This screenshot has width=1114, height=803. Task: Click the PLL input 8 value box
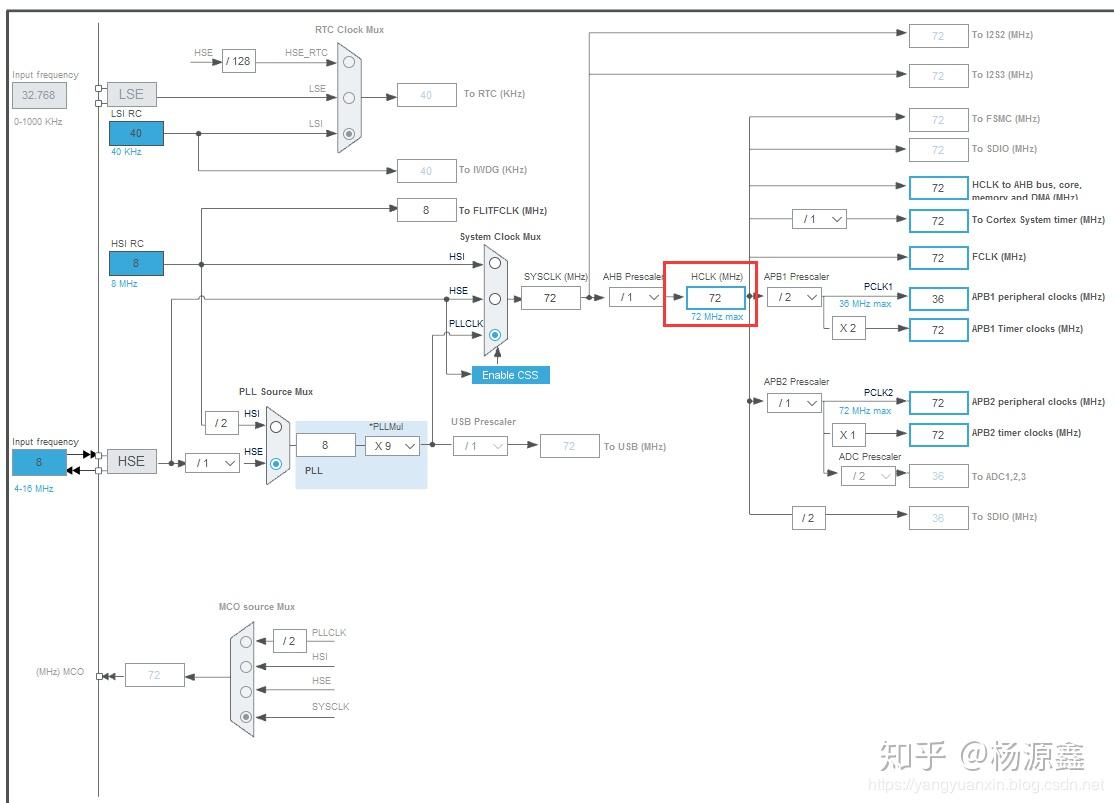tap(325, 445)
